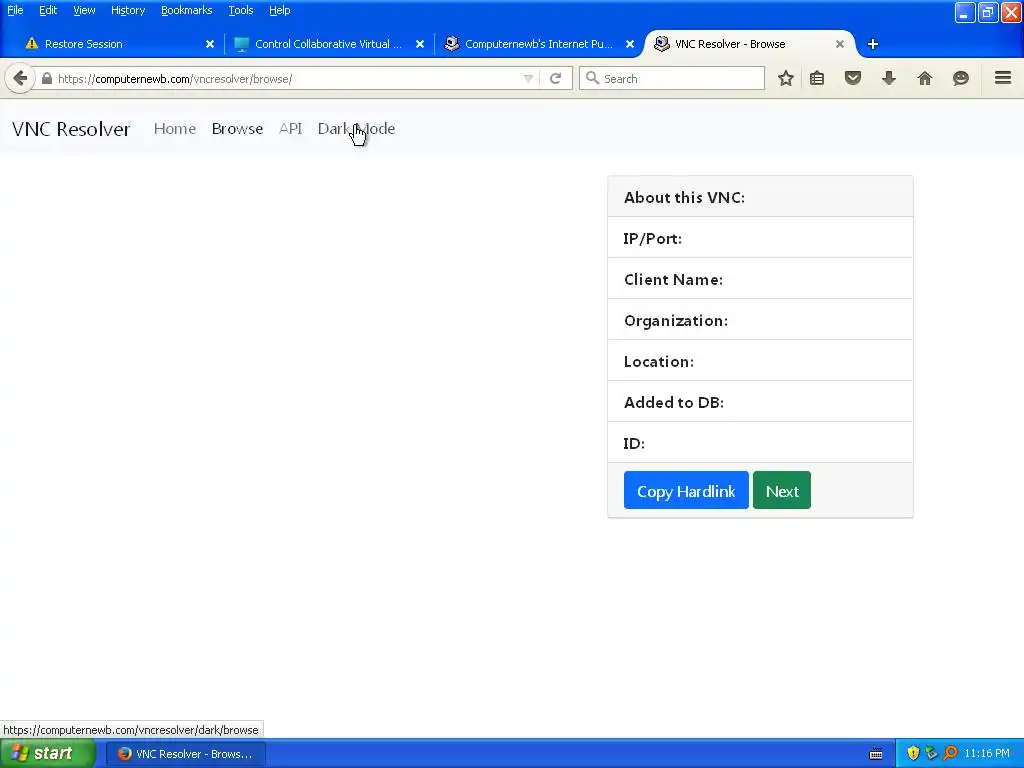Click the magnifier icon in search box
Viewport: 1024px width, 768px height.
(592, 78)
